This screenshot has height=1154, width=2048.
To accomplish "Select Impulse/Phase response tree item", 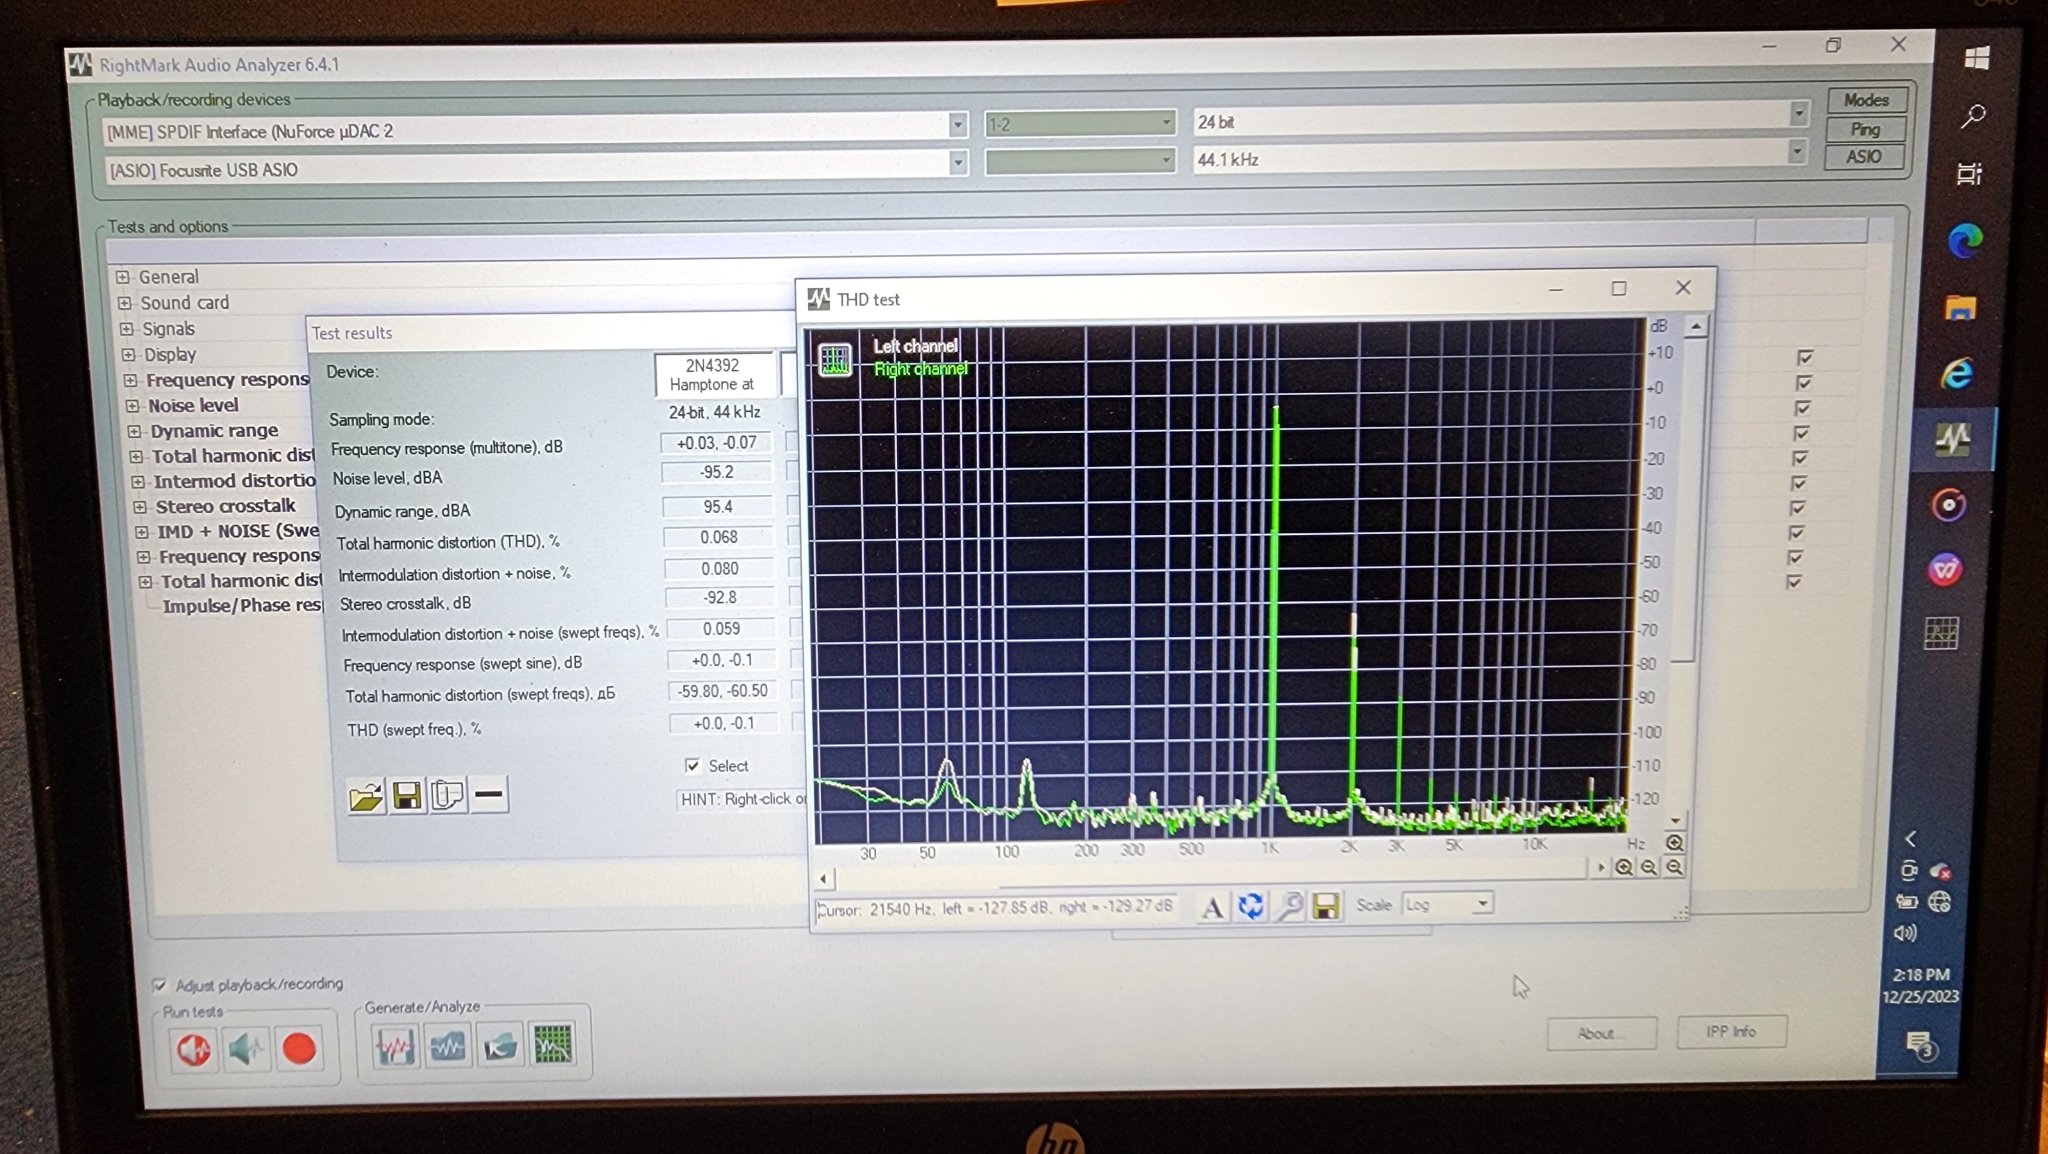I will click(x=241, y=605).
